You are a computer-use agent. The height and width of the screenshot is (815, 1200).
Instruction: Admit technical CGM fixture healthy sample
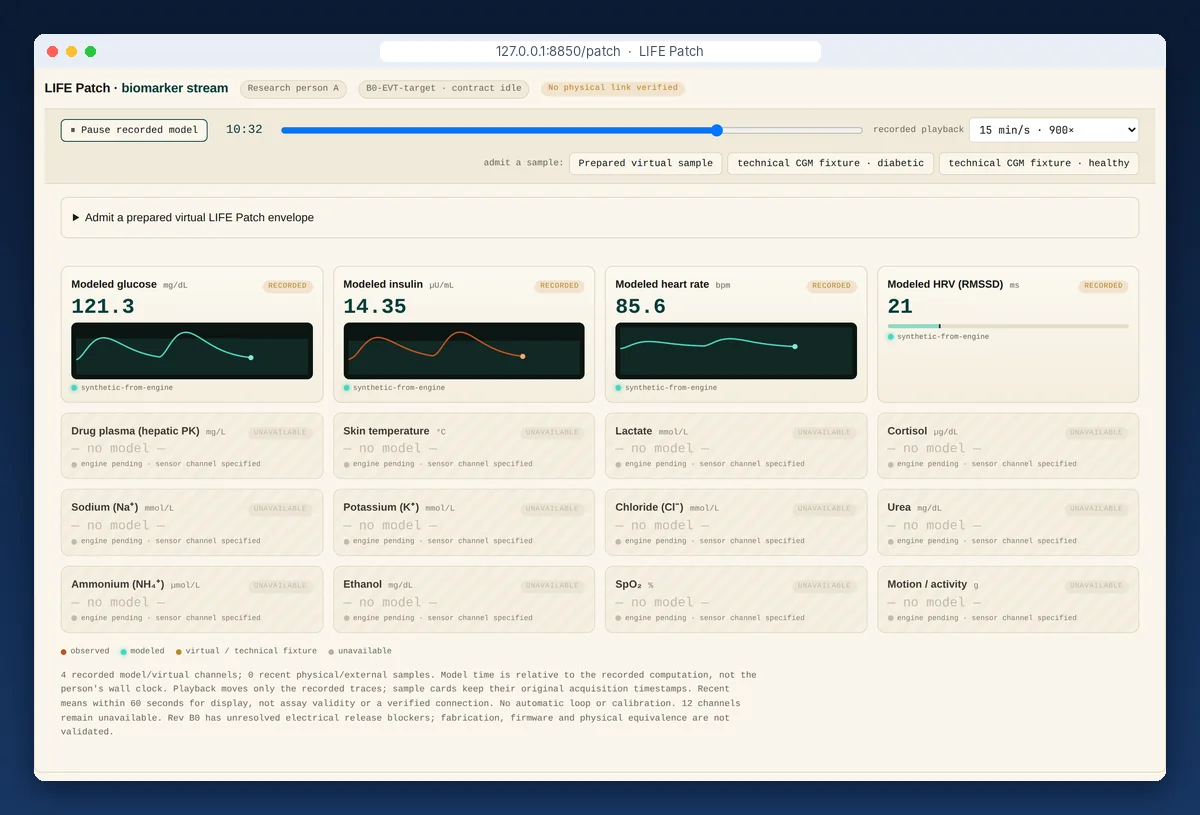coord(1039,163)
